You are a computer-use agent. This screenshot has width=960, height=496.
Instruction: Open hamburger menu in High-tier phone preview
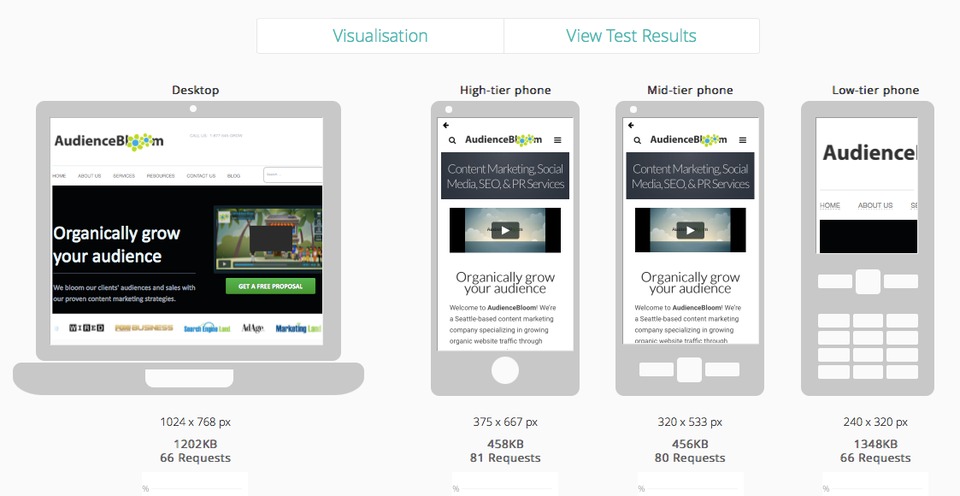[557, 141]
